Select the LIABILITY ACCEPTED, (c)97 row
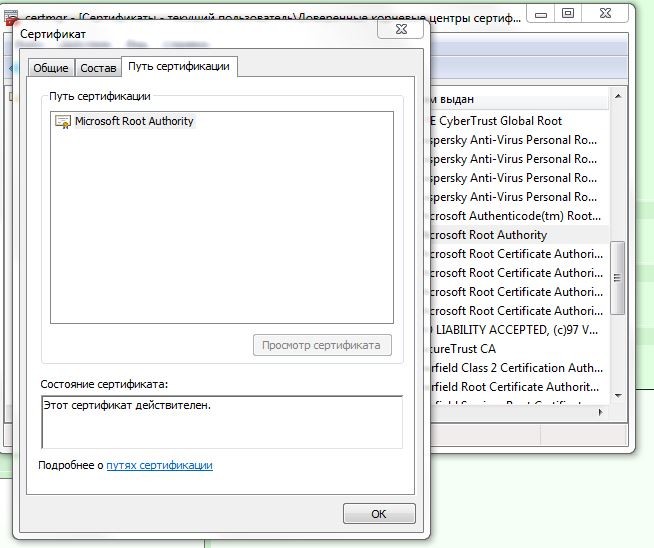654x548 pixels. click(519, 330)
